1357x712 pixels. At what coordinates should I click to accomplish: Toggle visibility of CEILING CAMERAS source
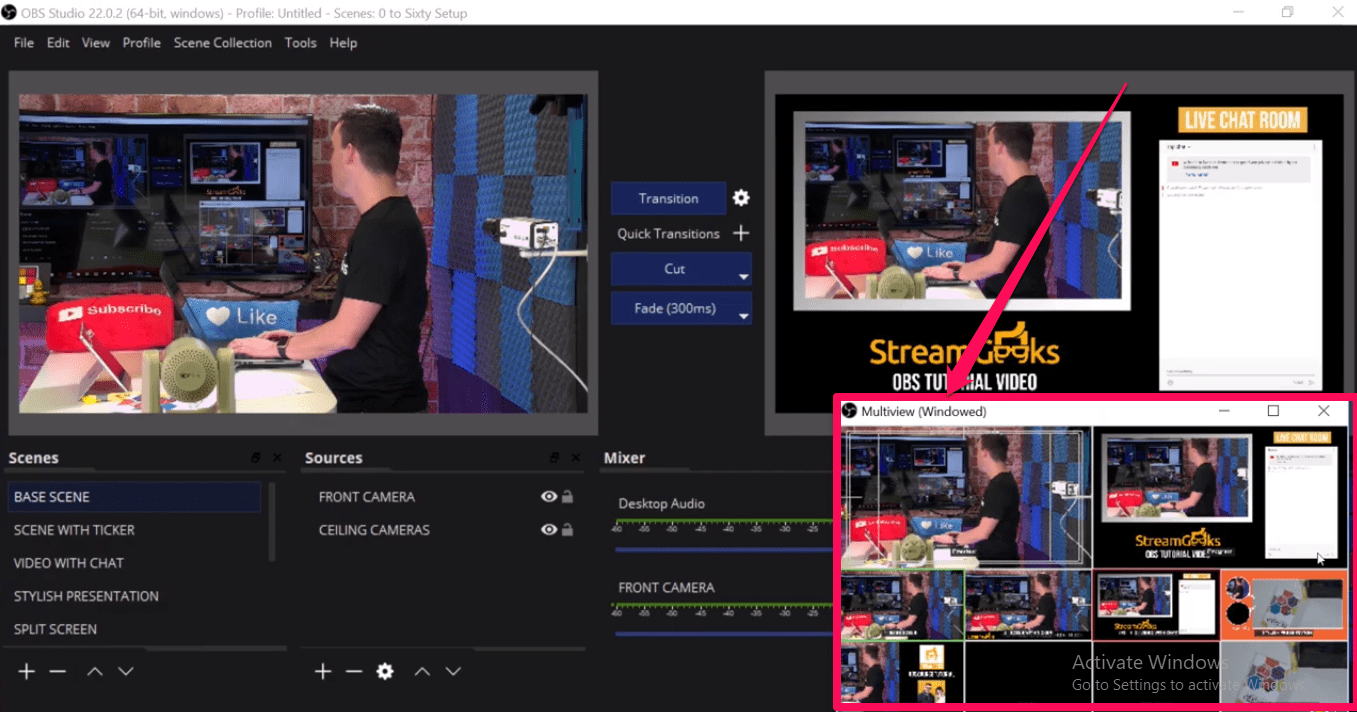tap(548, 529)
